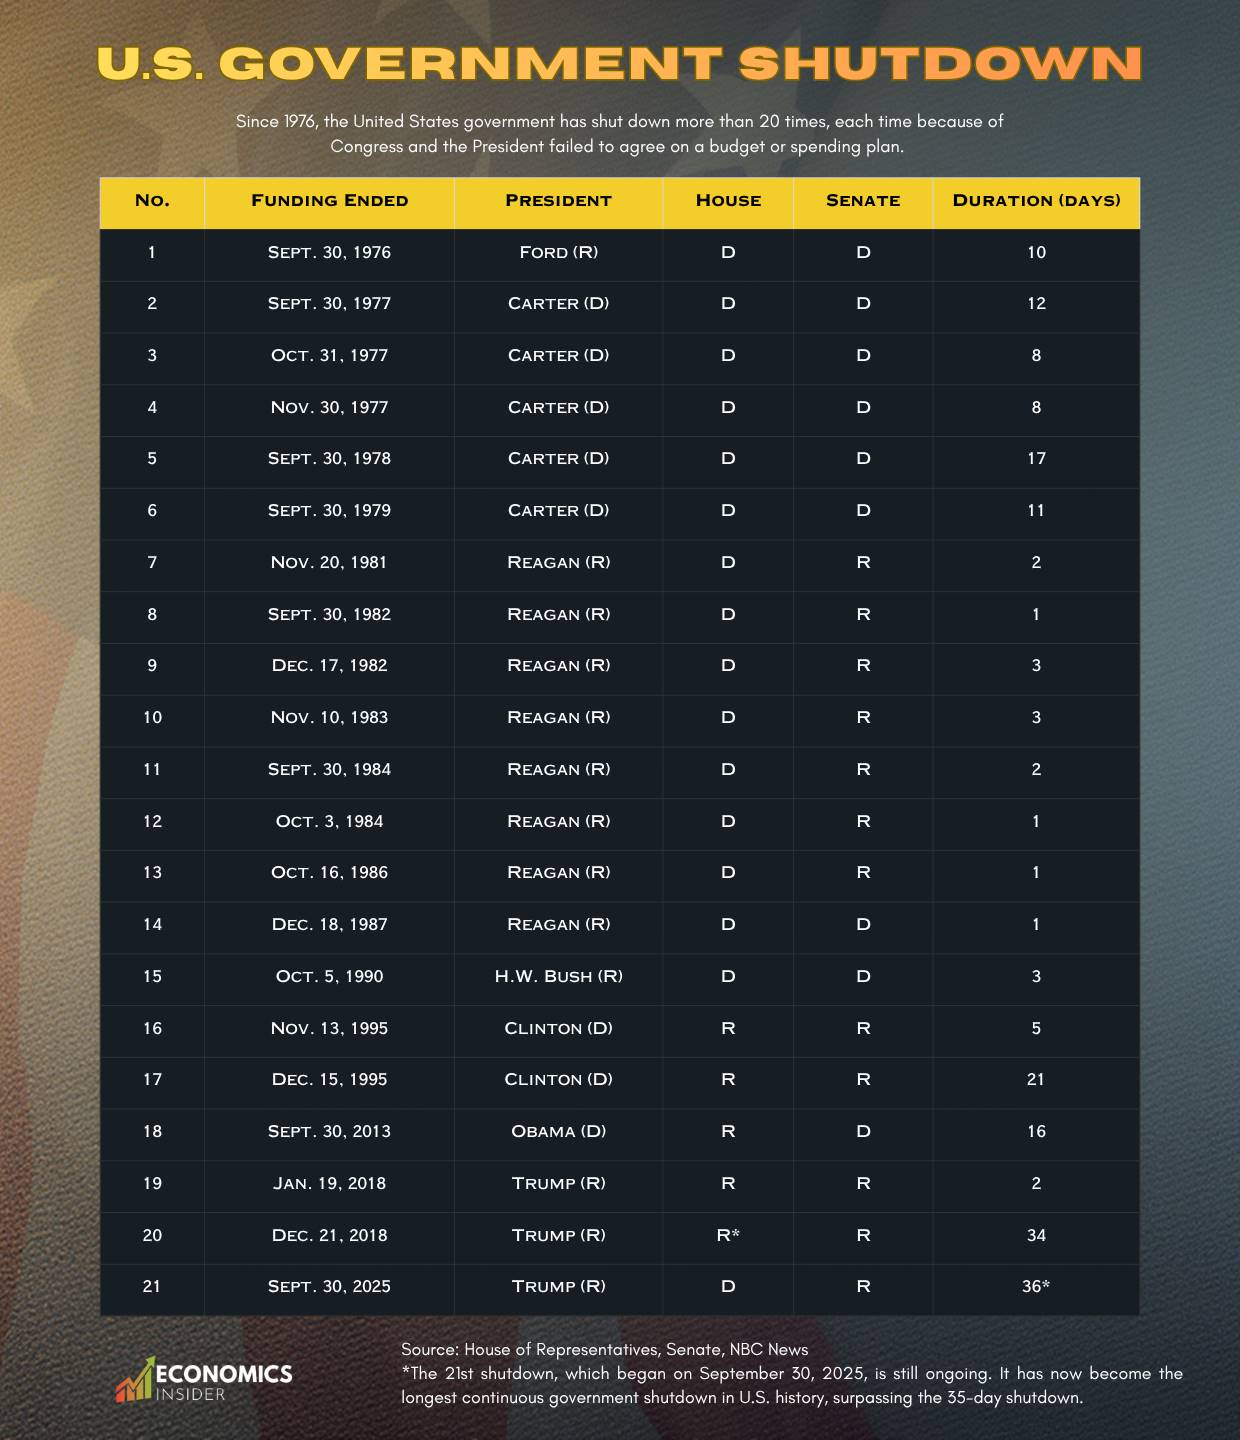The width and height of the screenshot is (1240, 1440).
Task: Click the House column header
Action: point(728,201)
